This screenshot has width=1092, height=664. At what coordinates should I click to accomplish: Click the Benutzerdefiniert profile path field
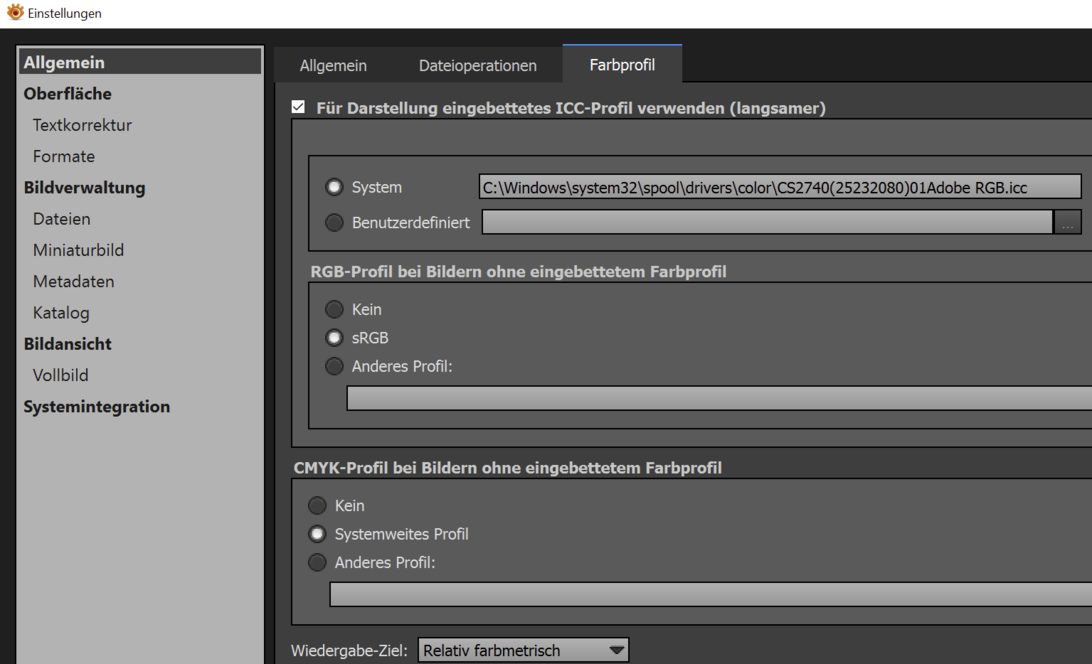coord(766,223)
